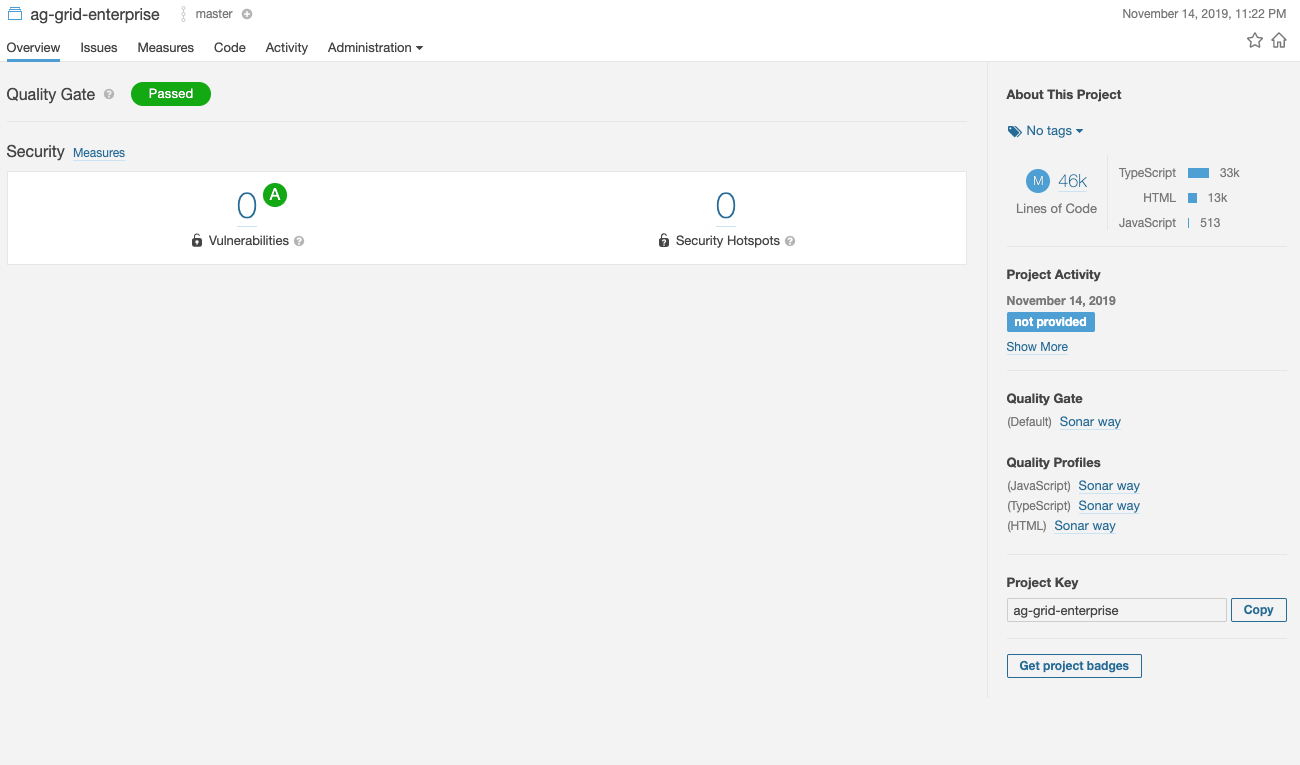Click Show More under Project Activity
The height and width of the screenshot is (765, 1300).
click(1037, 347)
